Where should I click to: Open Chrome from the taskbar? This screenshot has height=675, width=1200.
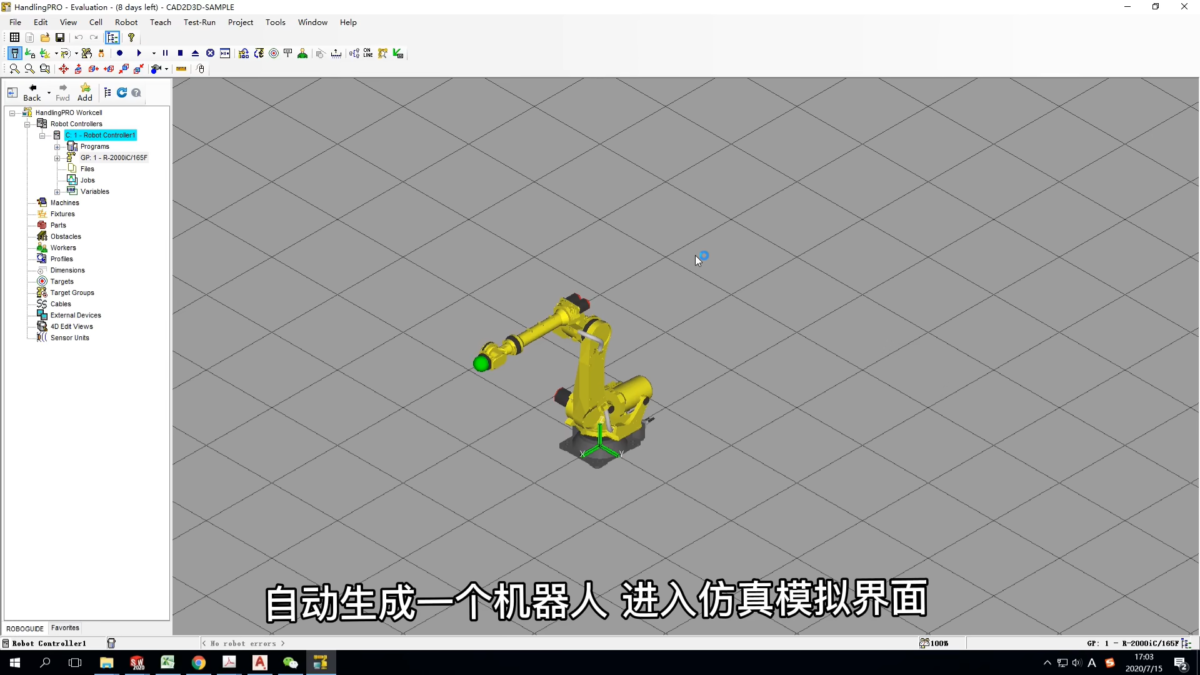coord(198,662)
